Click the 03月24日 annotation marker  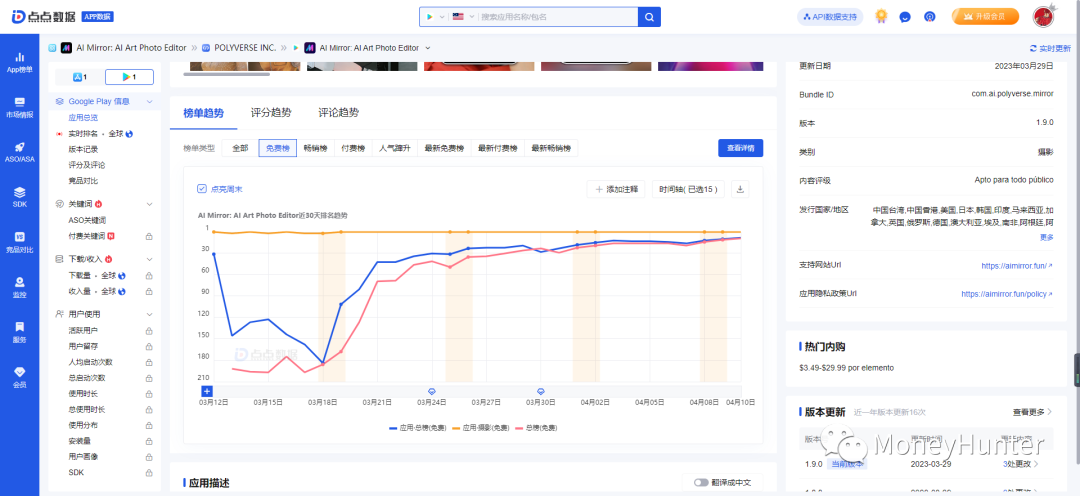click(x=432, y=391)
